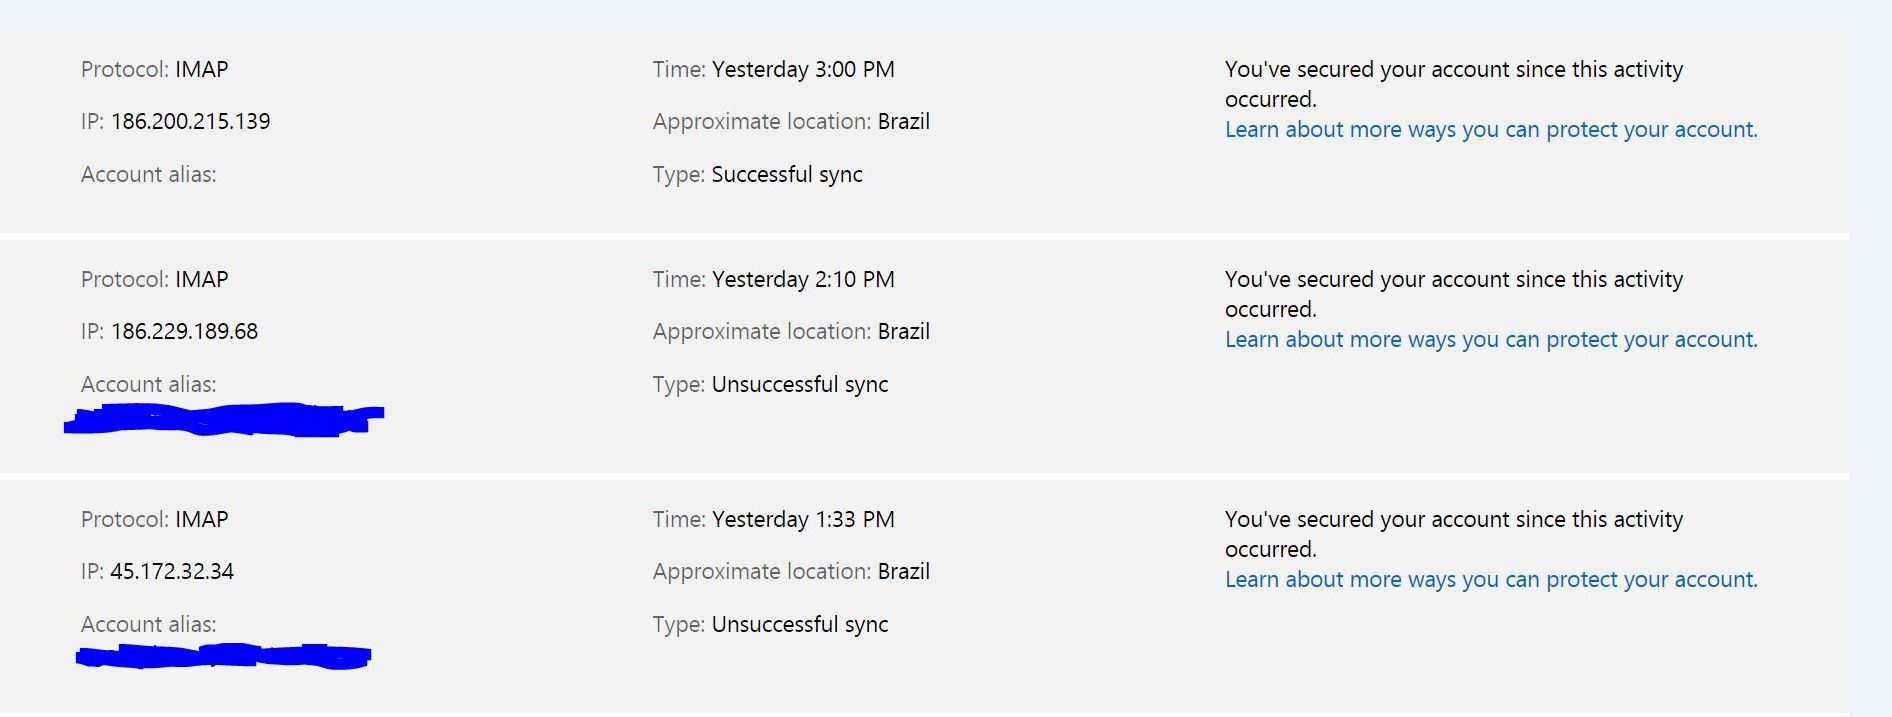This screenshot has width=1892, height=717.
Task: Click secured account message in 2:10 PM entry
Action: pyautogui.click(x=1454, y=294)
